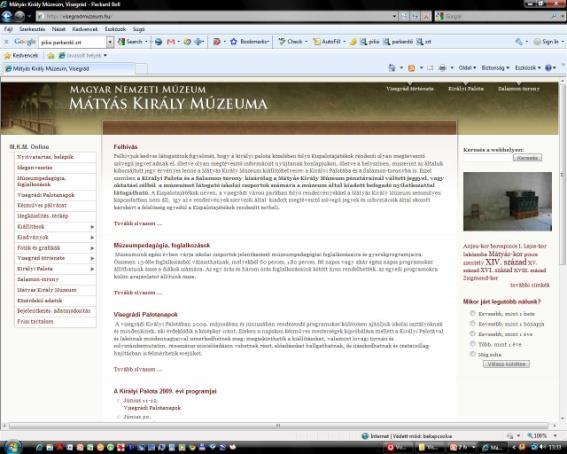Refresh the page from the address bar

coord(415,16)
